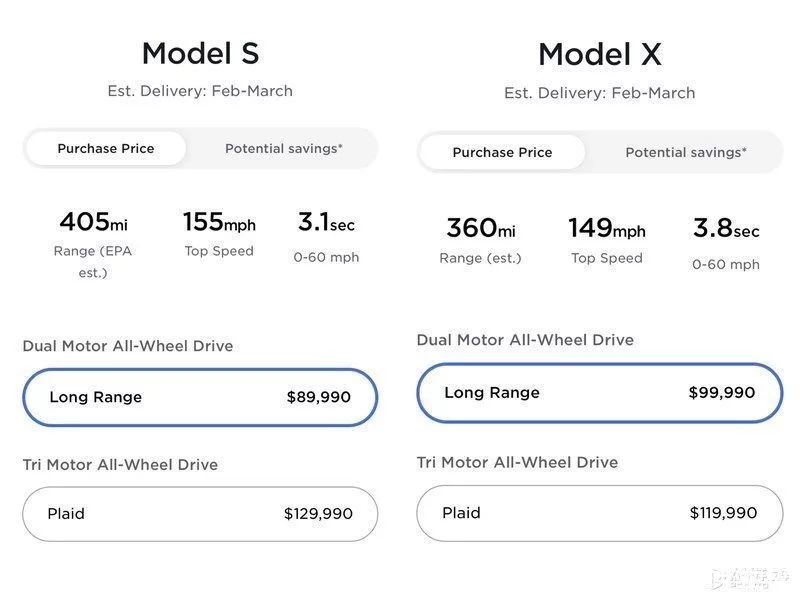The image size is (800, 600).
Task: Choose Model S Long Range at $89,990
Action: tap(200, 397)
